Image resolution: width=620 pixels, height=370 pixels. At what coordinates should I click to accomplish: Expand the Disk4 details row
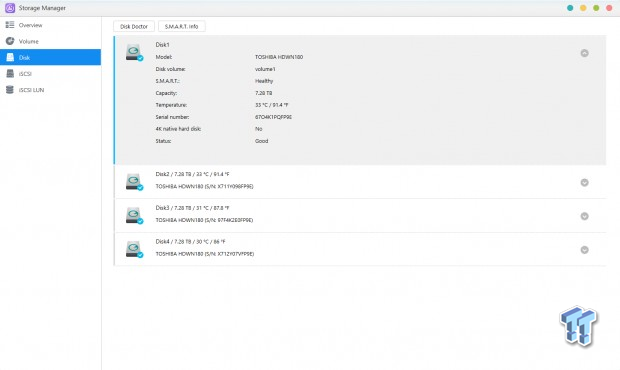584,250
